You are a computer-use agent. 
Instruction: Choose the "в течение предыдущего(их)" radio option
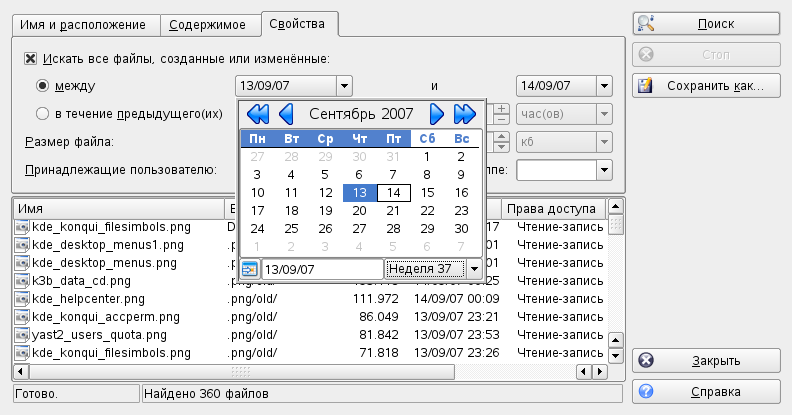pyautogui.click(x=43, y=113)
